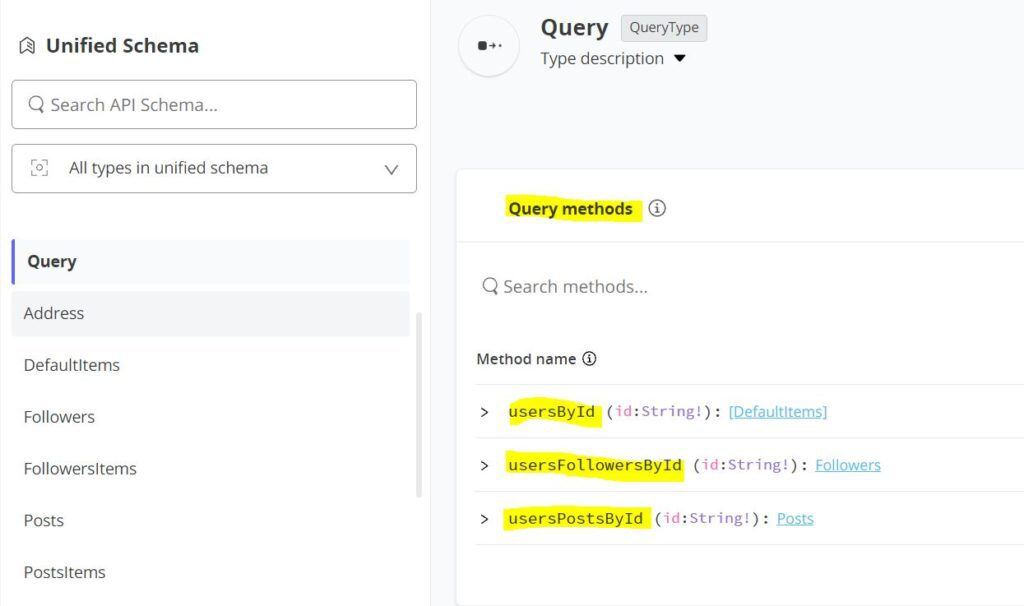Select Address in the schema sidebar
1024x606 pixels.
pos(53,313)
